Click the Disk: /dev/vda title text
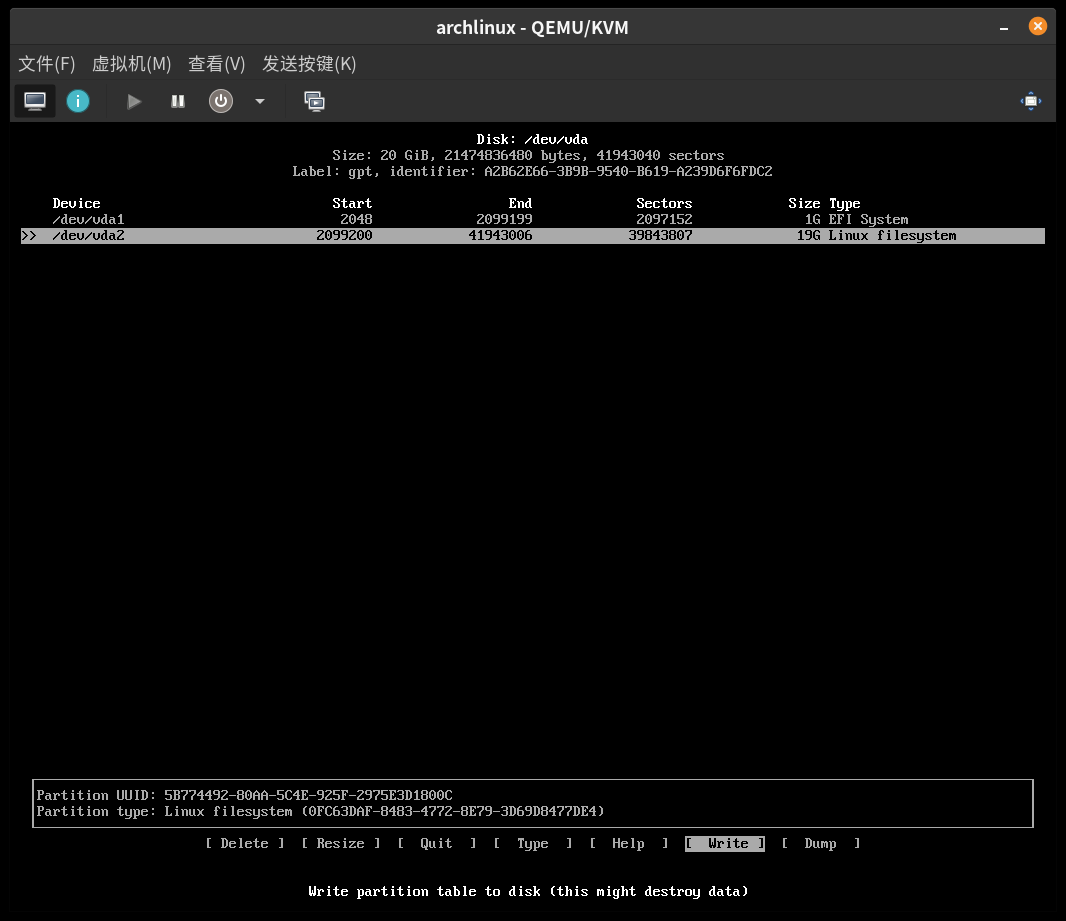The height and width of the screenshot is (921, 1066). pyautogui.click(x=532, y=139)
